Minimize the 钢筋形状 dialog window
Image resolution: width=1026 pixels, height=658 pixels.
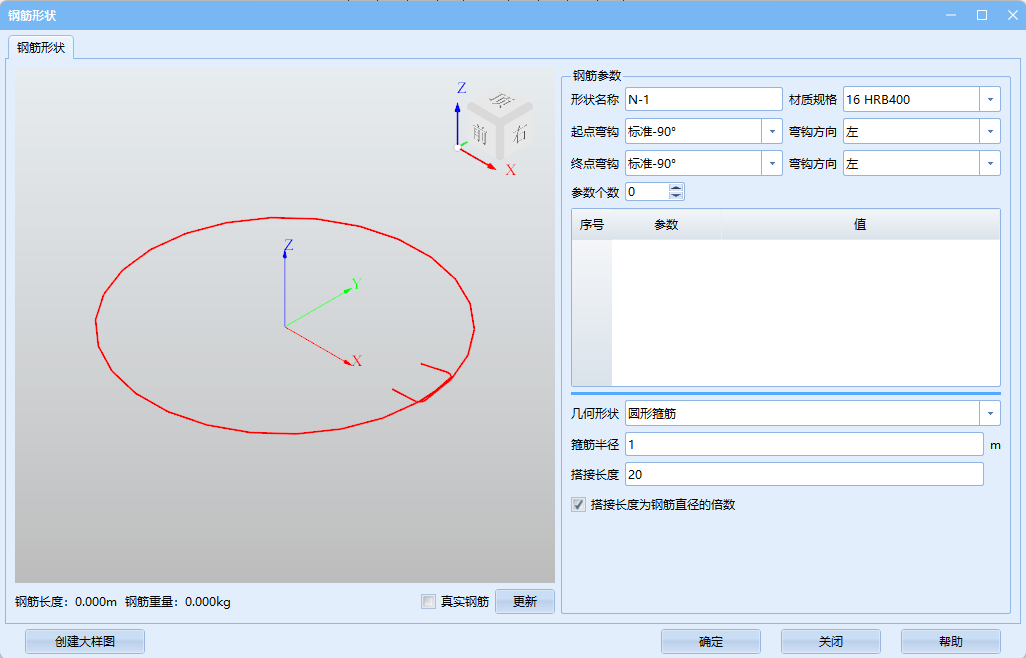point(953,15)
